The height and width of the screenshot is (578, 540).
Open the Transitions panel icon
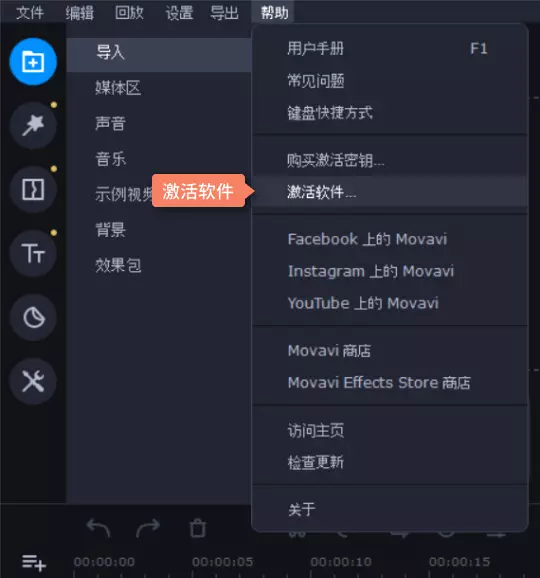[x=33, y=189]
